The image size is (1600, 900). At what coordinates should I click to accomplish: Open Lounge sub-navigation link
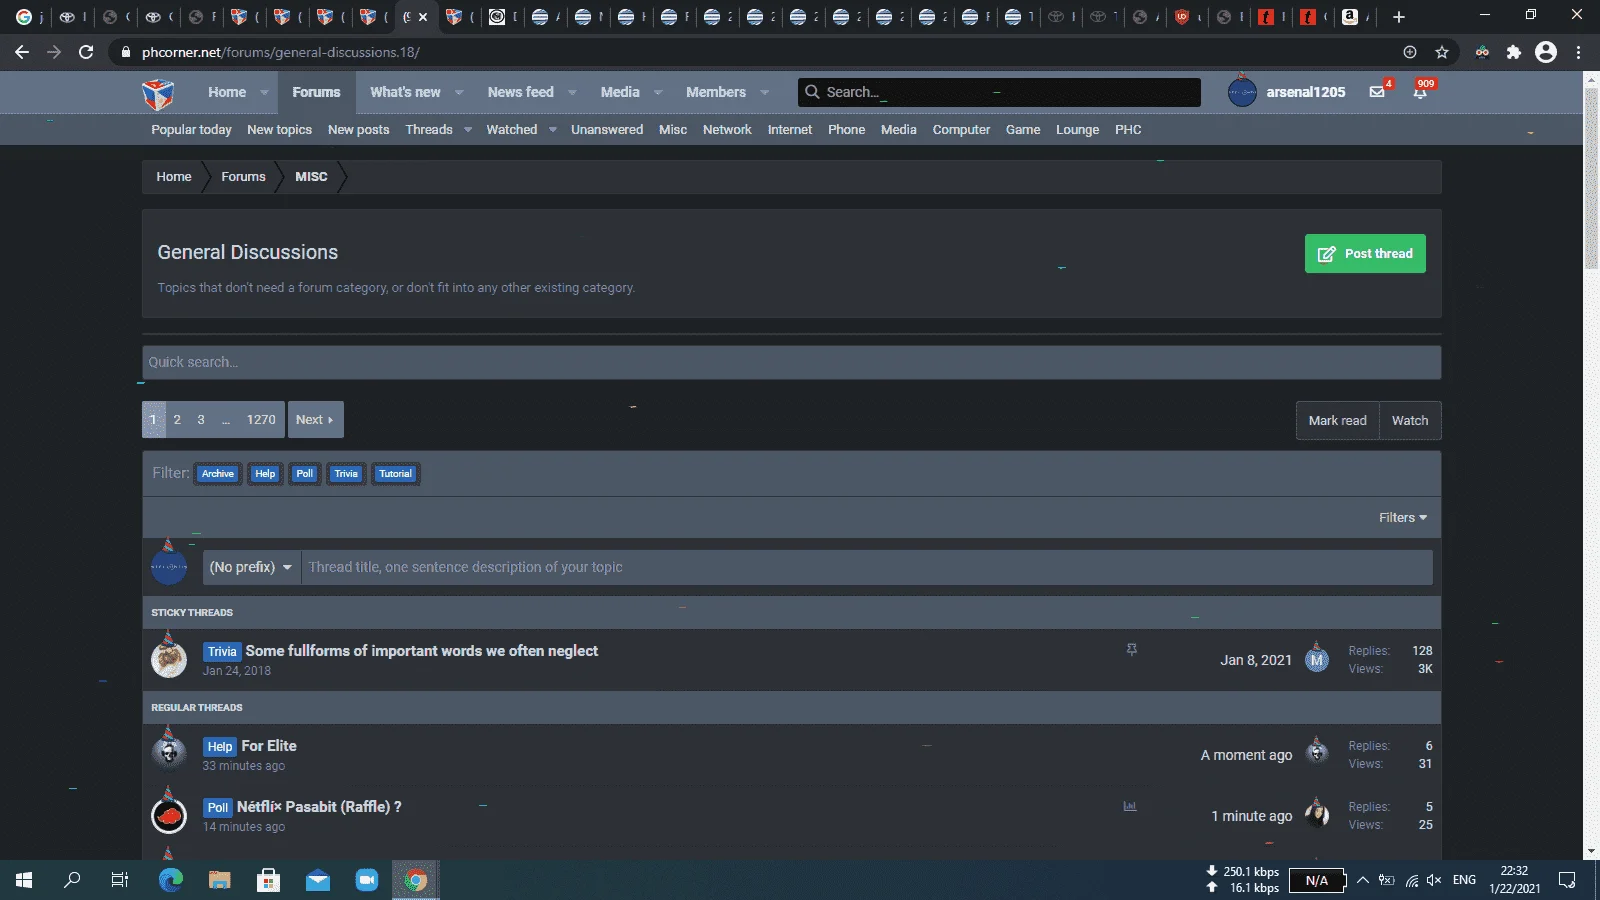pos(1077,130)
